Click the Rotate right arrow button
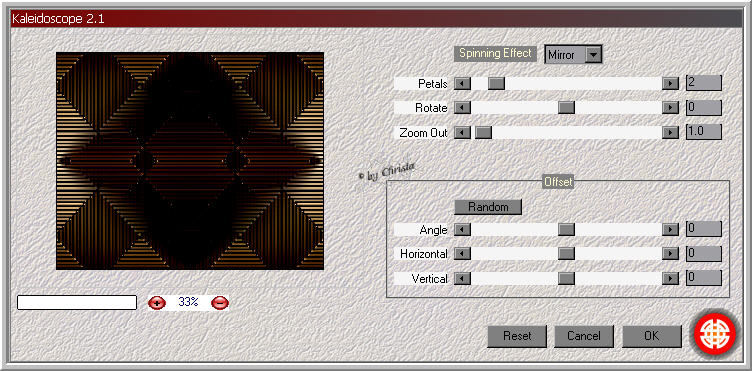The height and width of the screenshot is (371, 752). coord(670,108)
